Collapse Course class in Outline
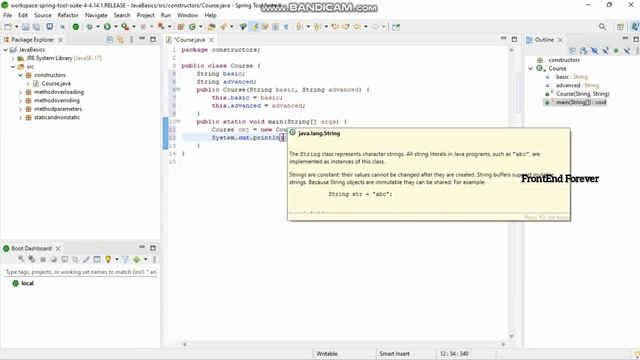 pos(531,69)
